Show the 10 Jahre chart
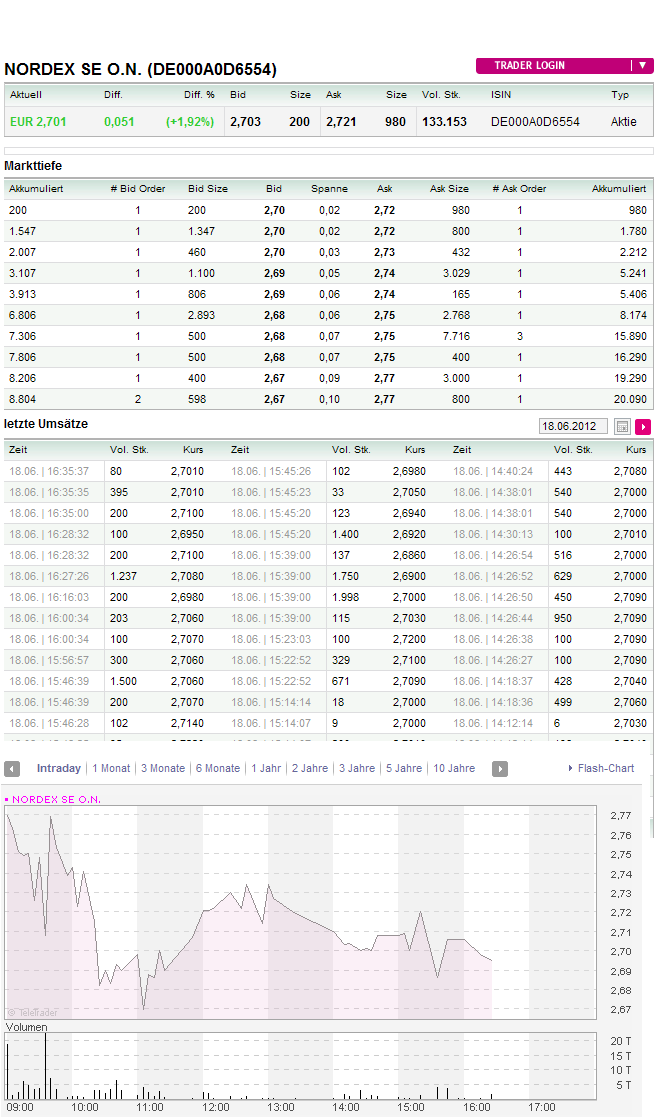This screenshot has width=656, height=1117. tap(454, 768)
